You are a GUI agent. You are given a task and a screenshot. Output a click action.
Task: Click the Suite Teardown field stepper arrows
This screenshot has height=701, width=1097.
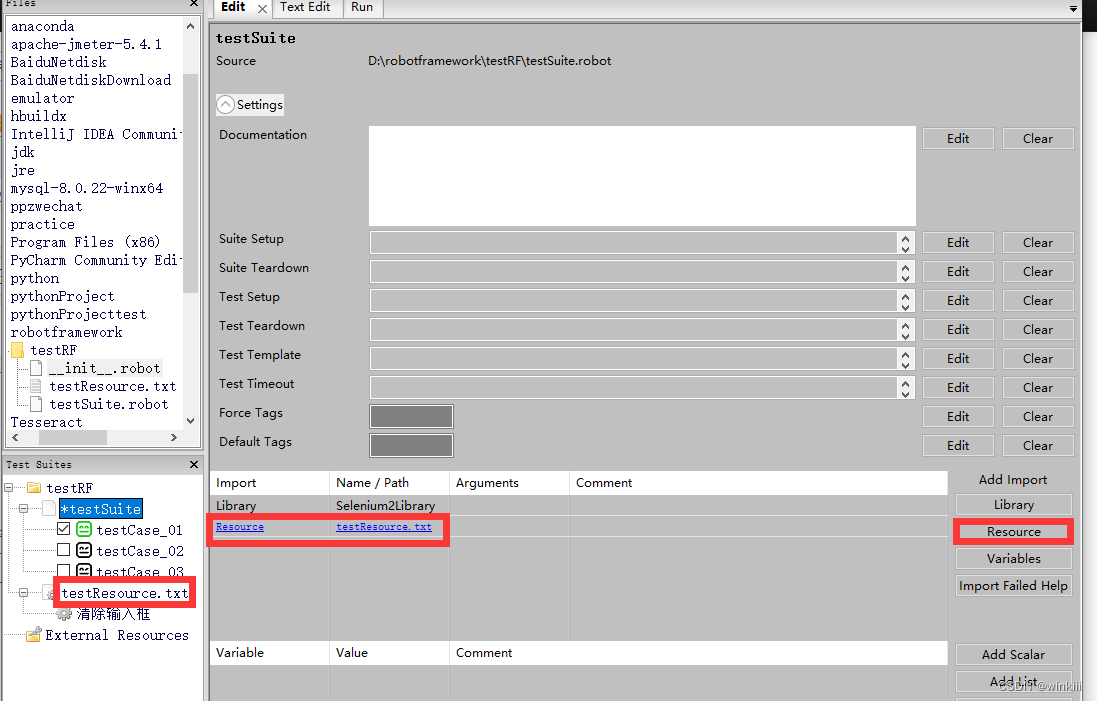905,271
